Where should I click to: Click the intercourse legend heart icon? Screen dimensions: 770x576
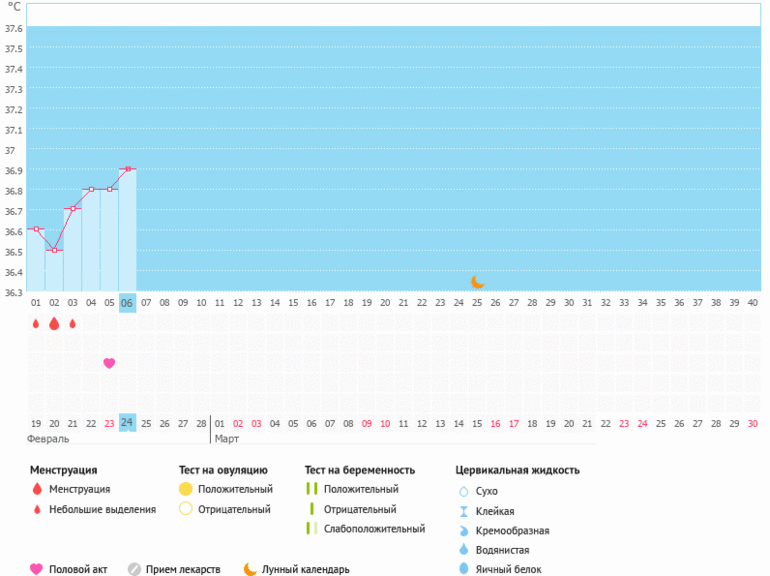(x=37, y=569)
